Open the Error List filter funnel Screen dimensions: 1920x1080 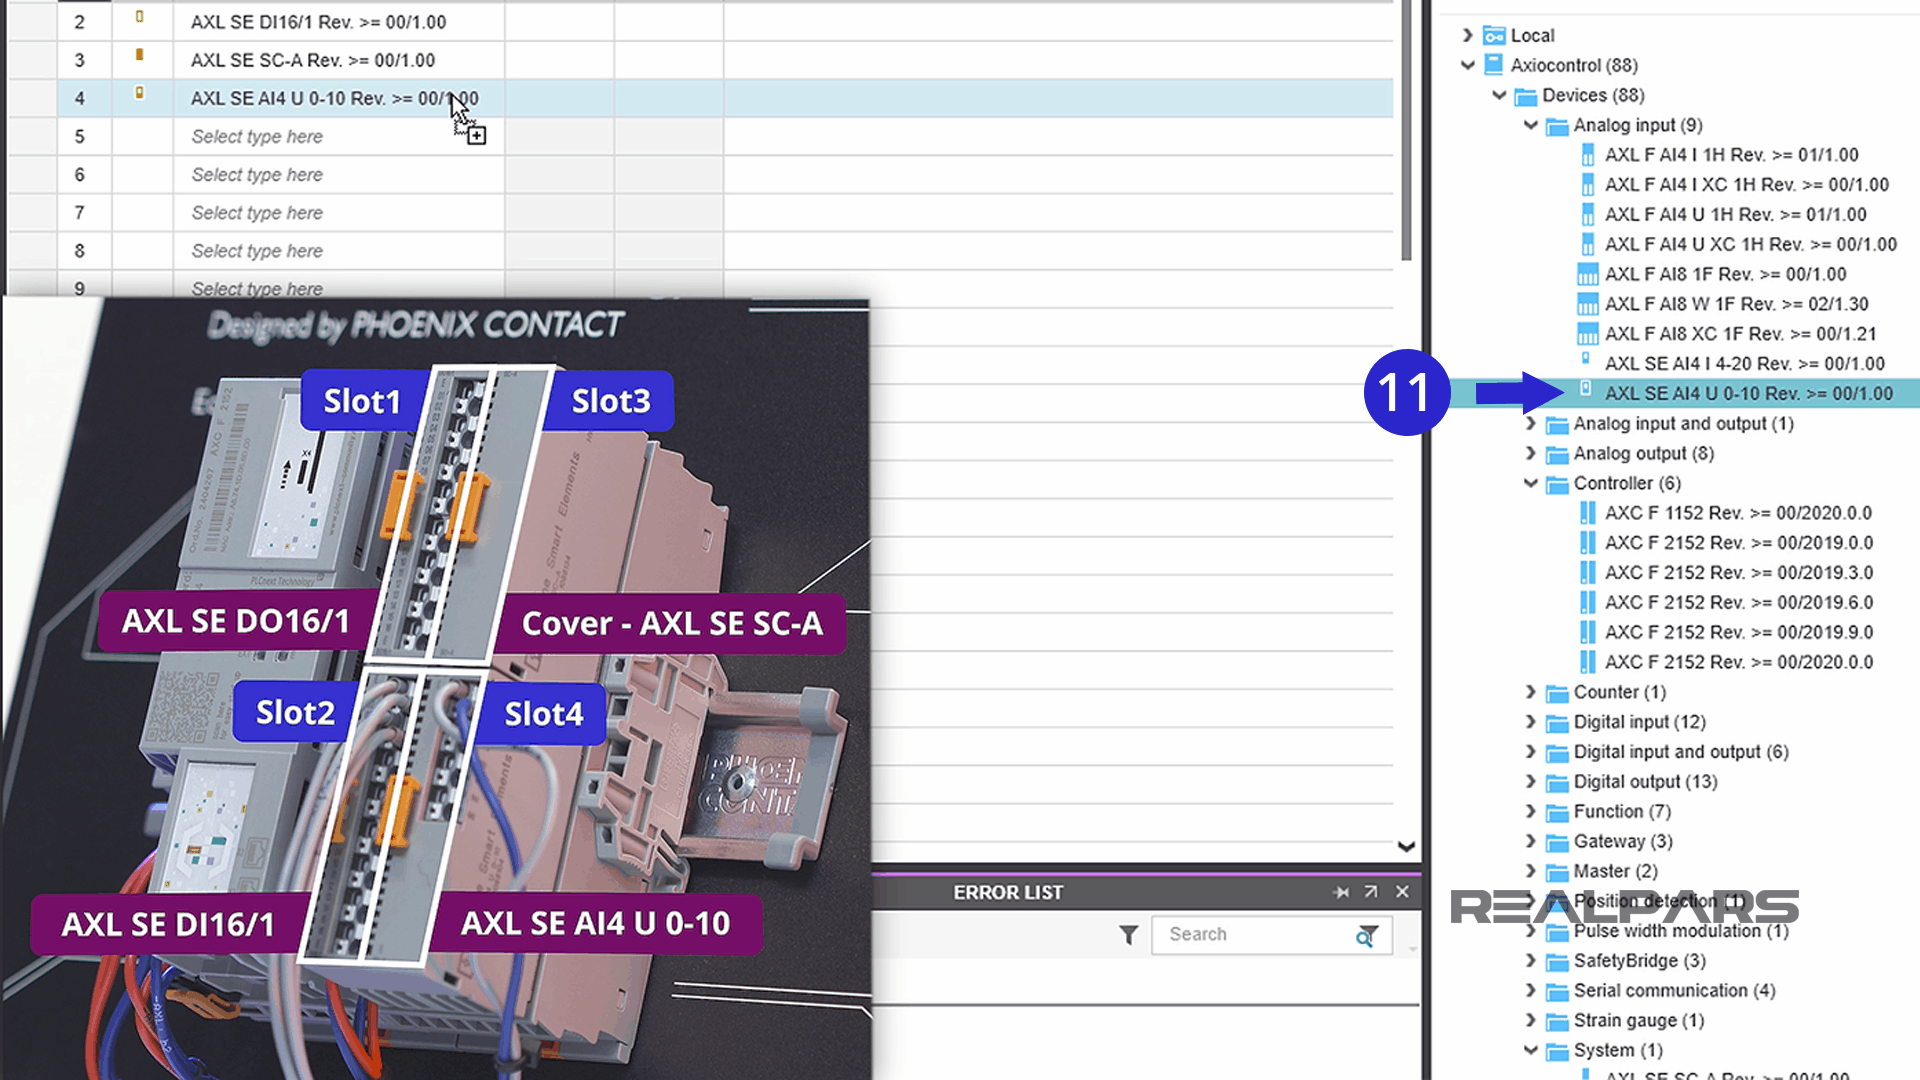click(1128, 935)
